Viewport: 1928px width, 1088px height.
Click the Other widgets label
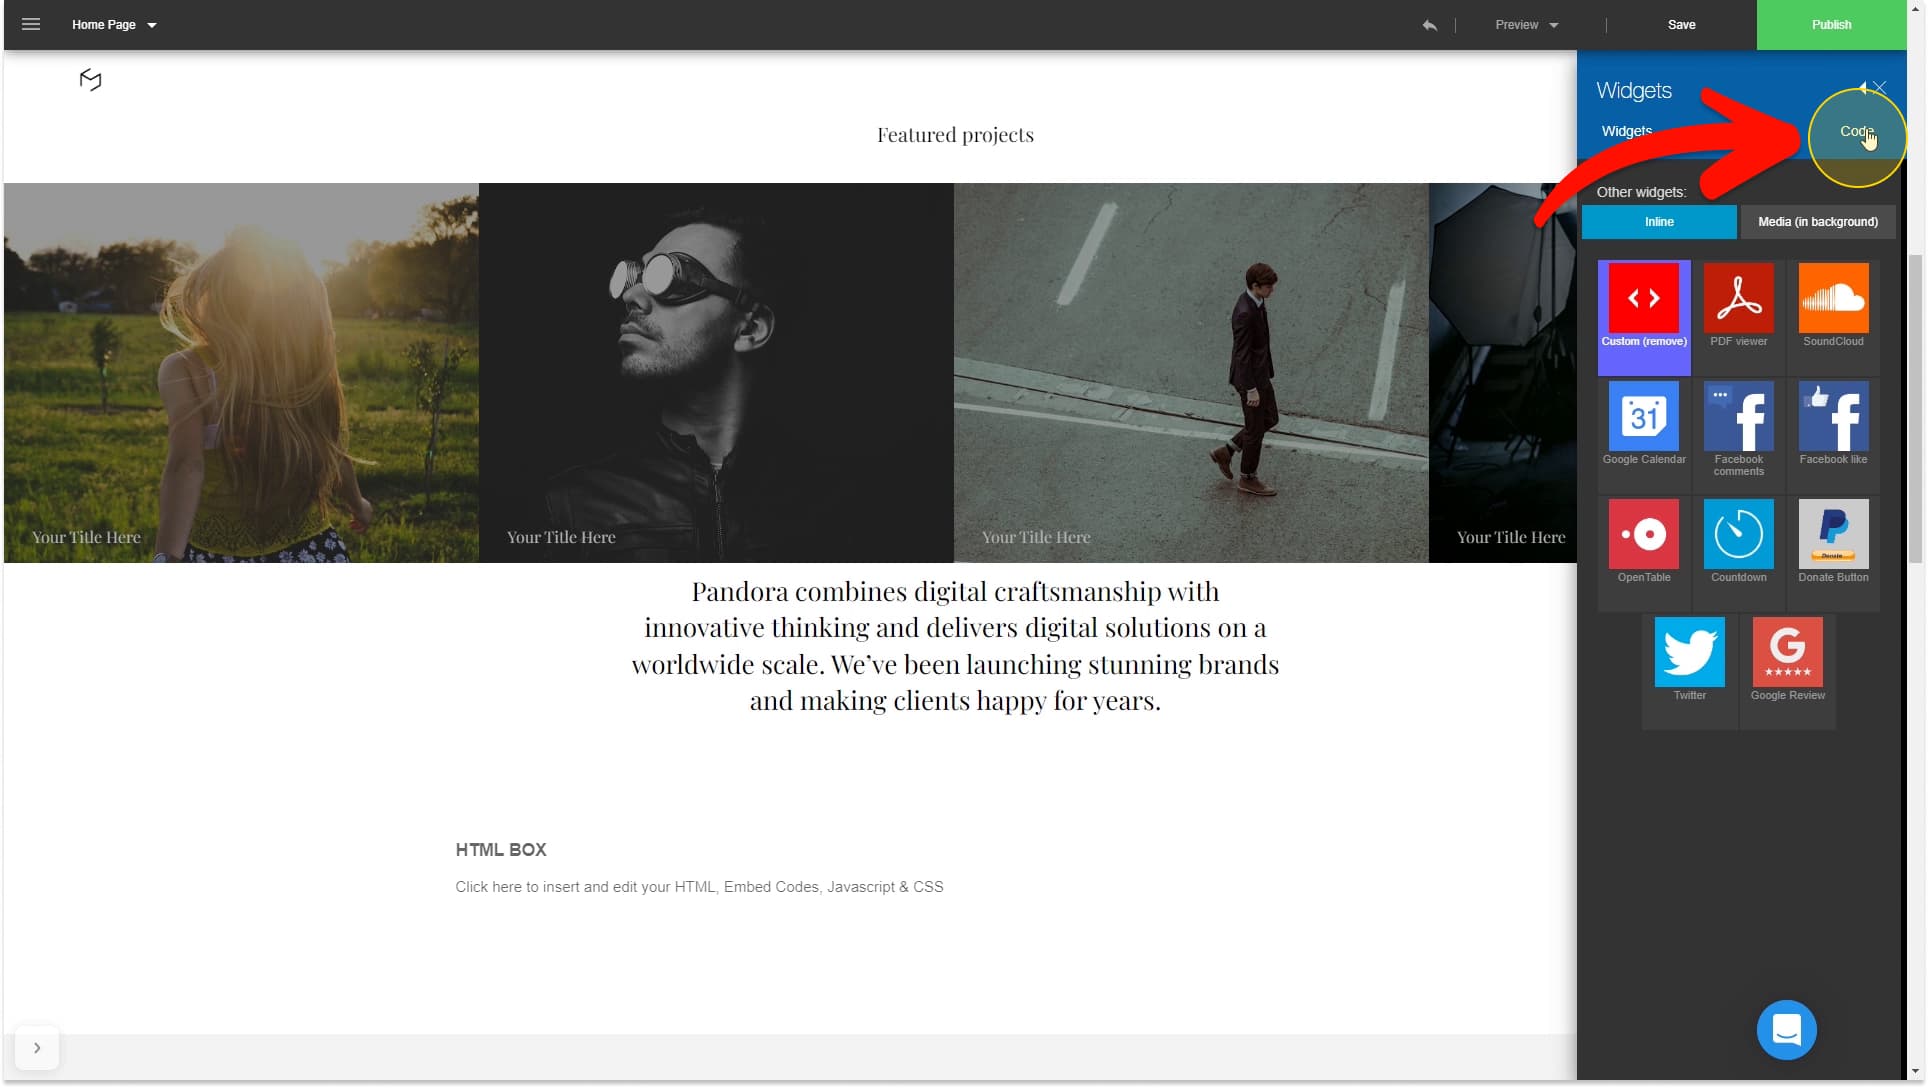1641,192
